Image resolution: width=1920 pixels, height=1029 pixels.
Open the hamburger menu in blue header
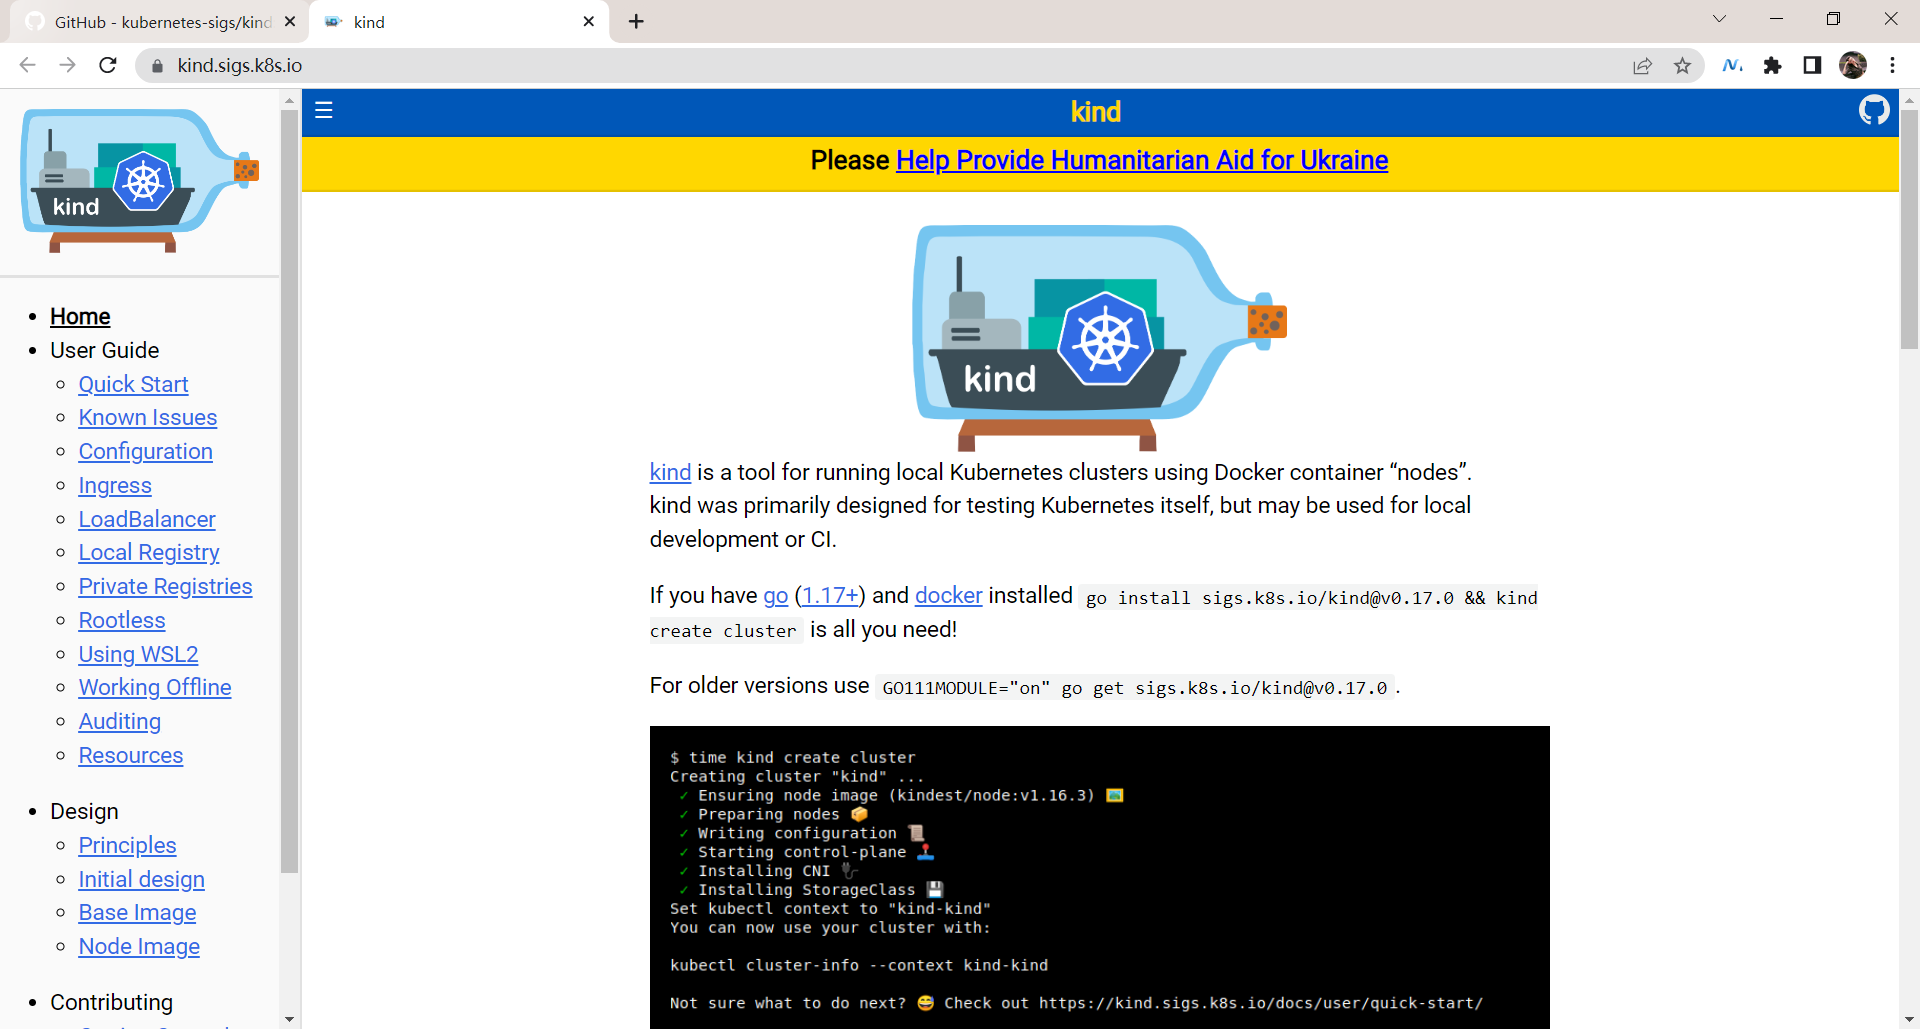(x=323, y=110)
